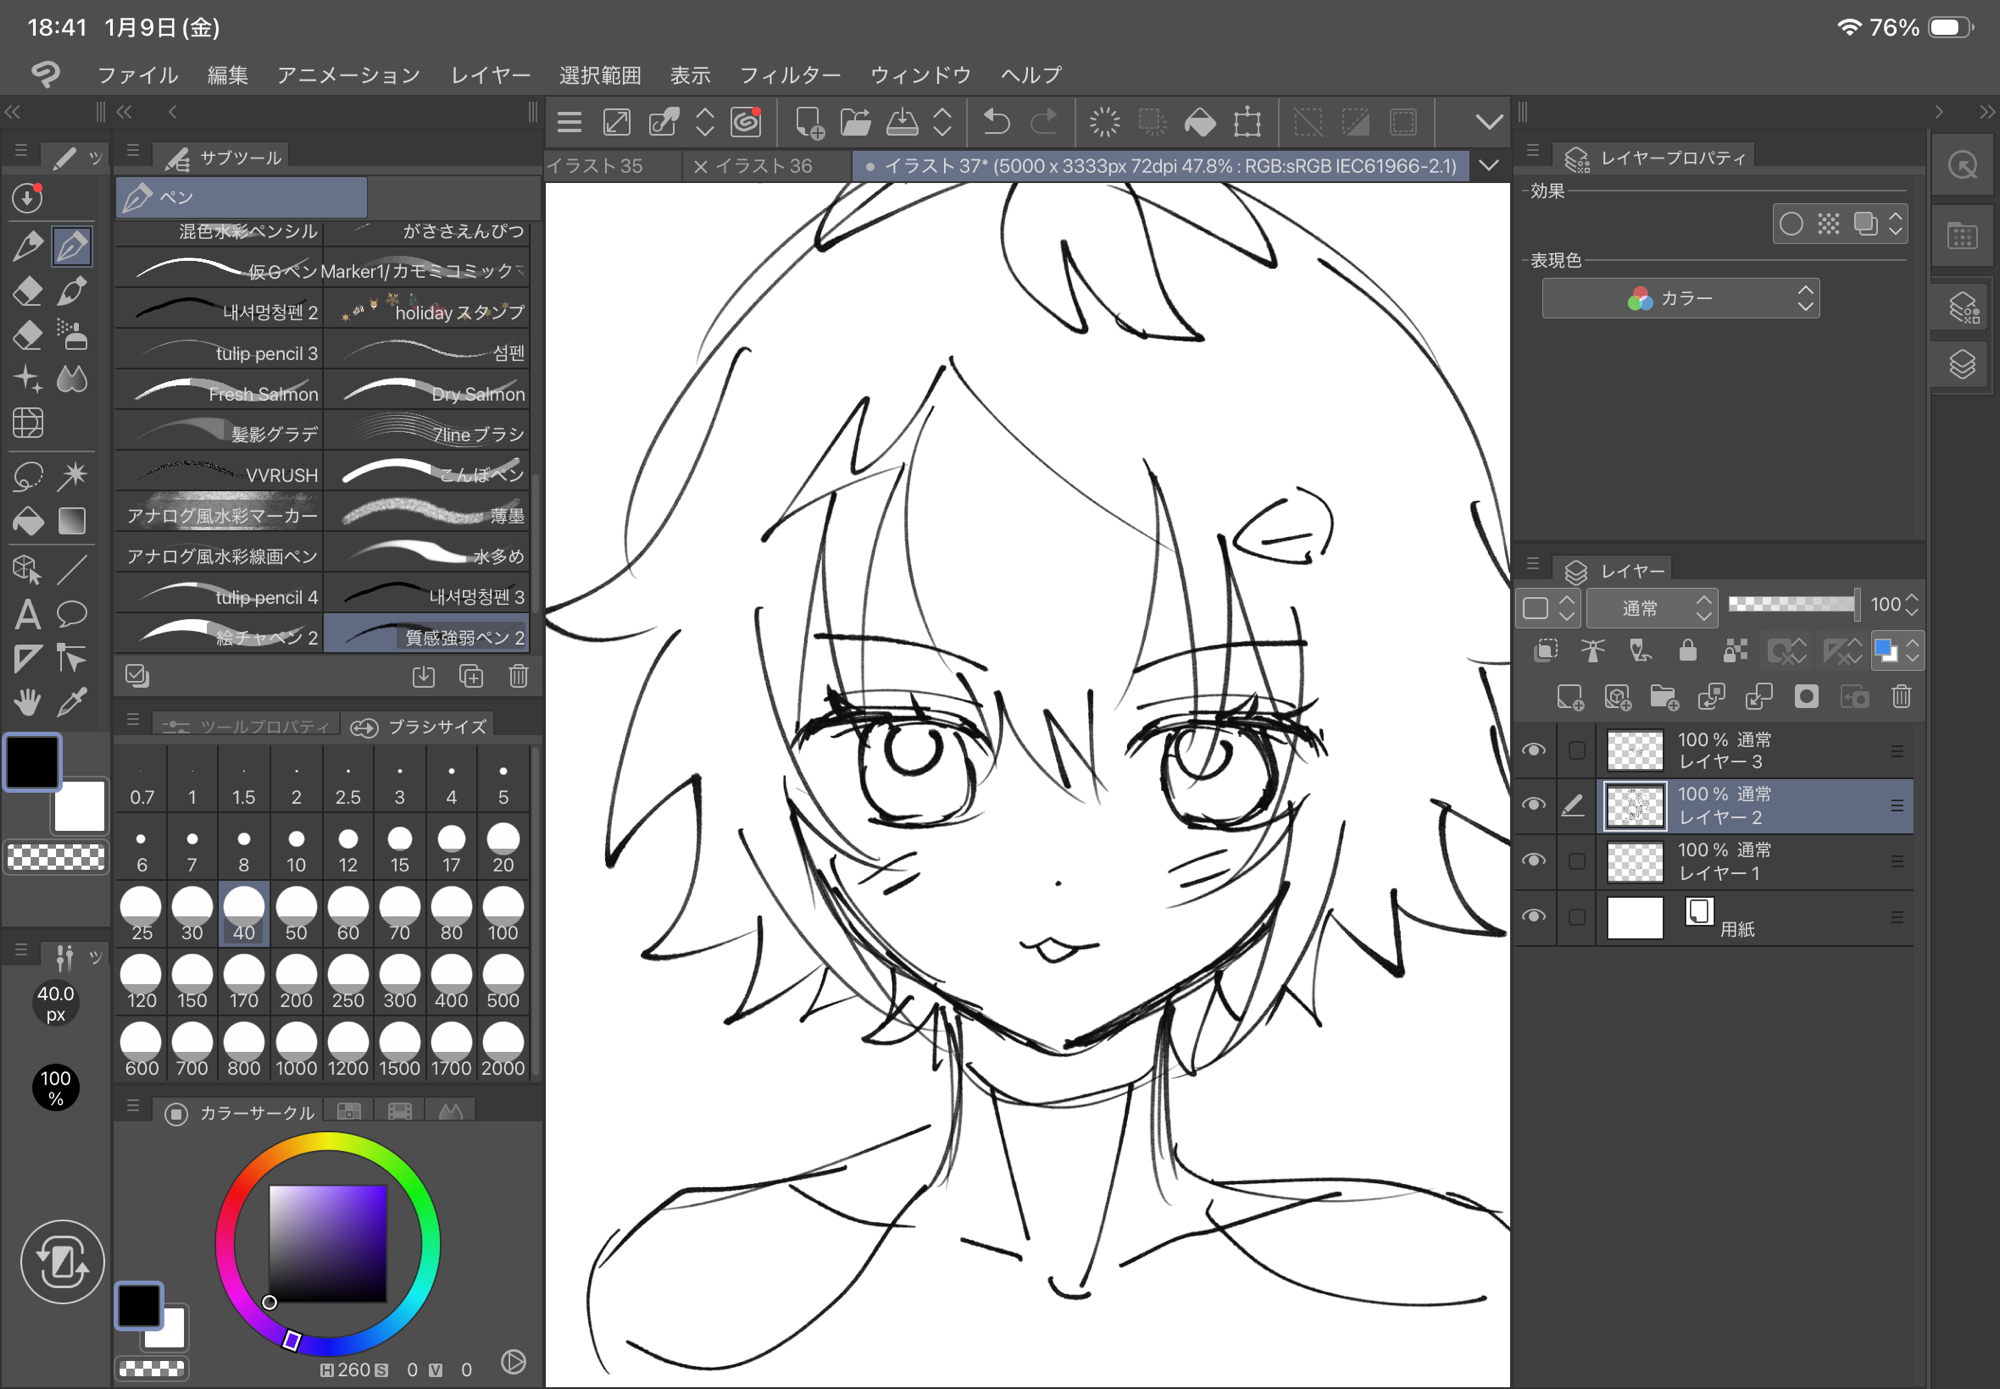Open the 通常 blending mode dropdown

[1651, 607]
